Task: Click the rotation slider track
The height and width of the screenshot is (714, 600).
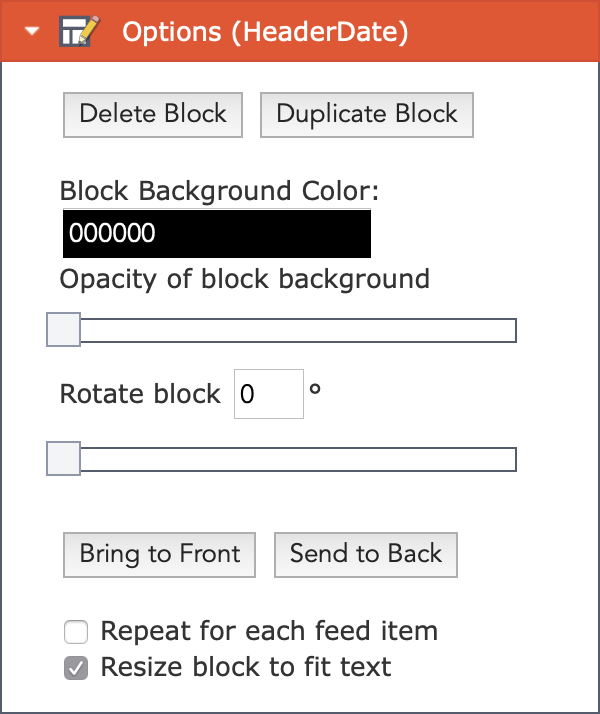Action: (x=298, y=459)
